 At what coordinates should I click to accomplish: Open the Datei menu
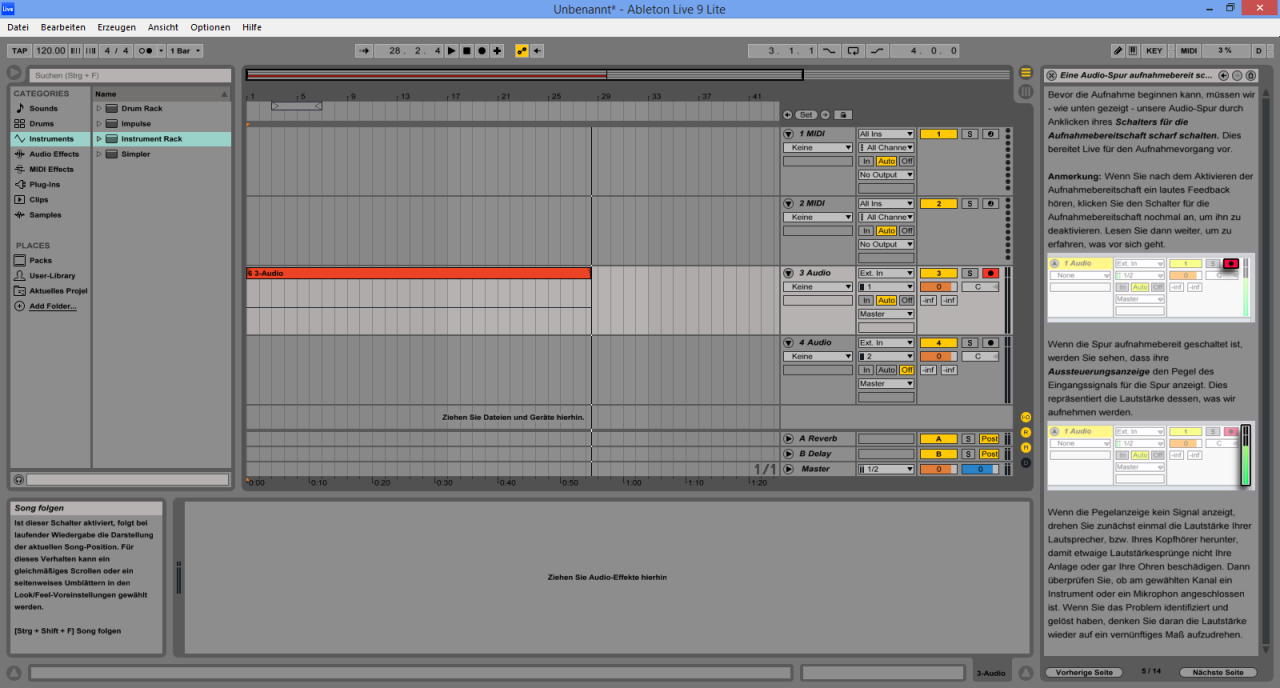18,27
